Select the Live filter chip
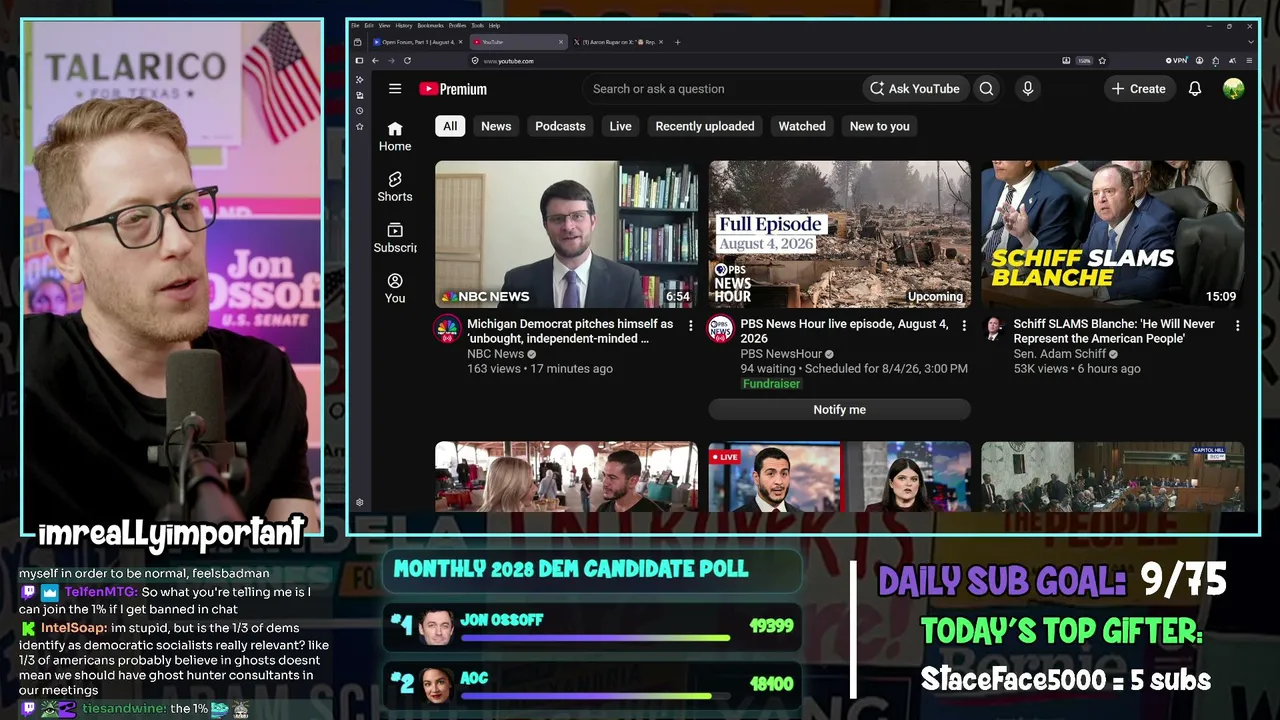 621,126
